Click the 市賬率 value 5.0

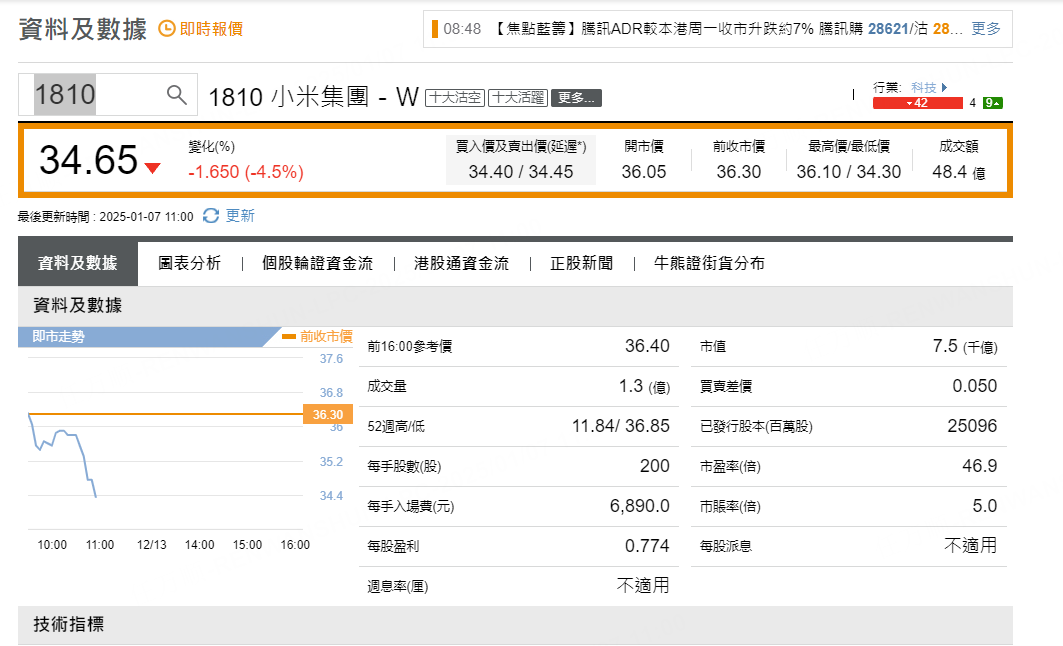[985, 506]
